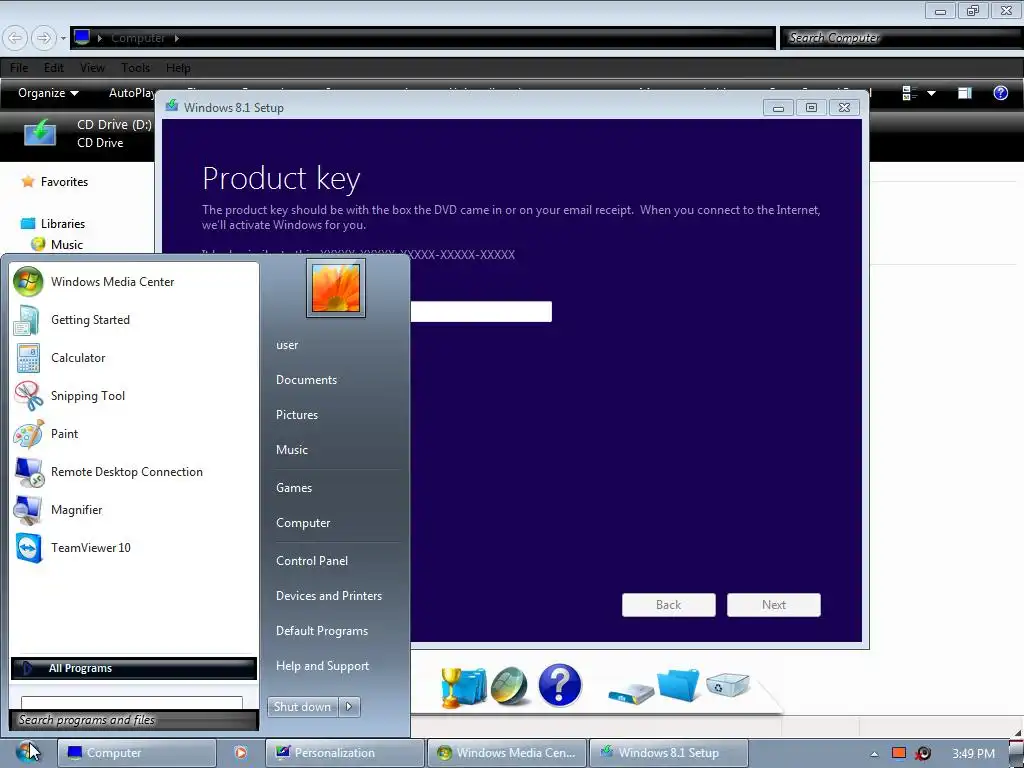
Task: Click the Start orb on the taskbar
Action: coord(27,752)
